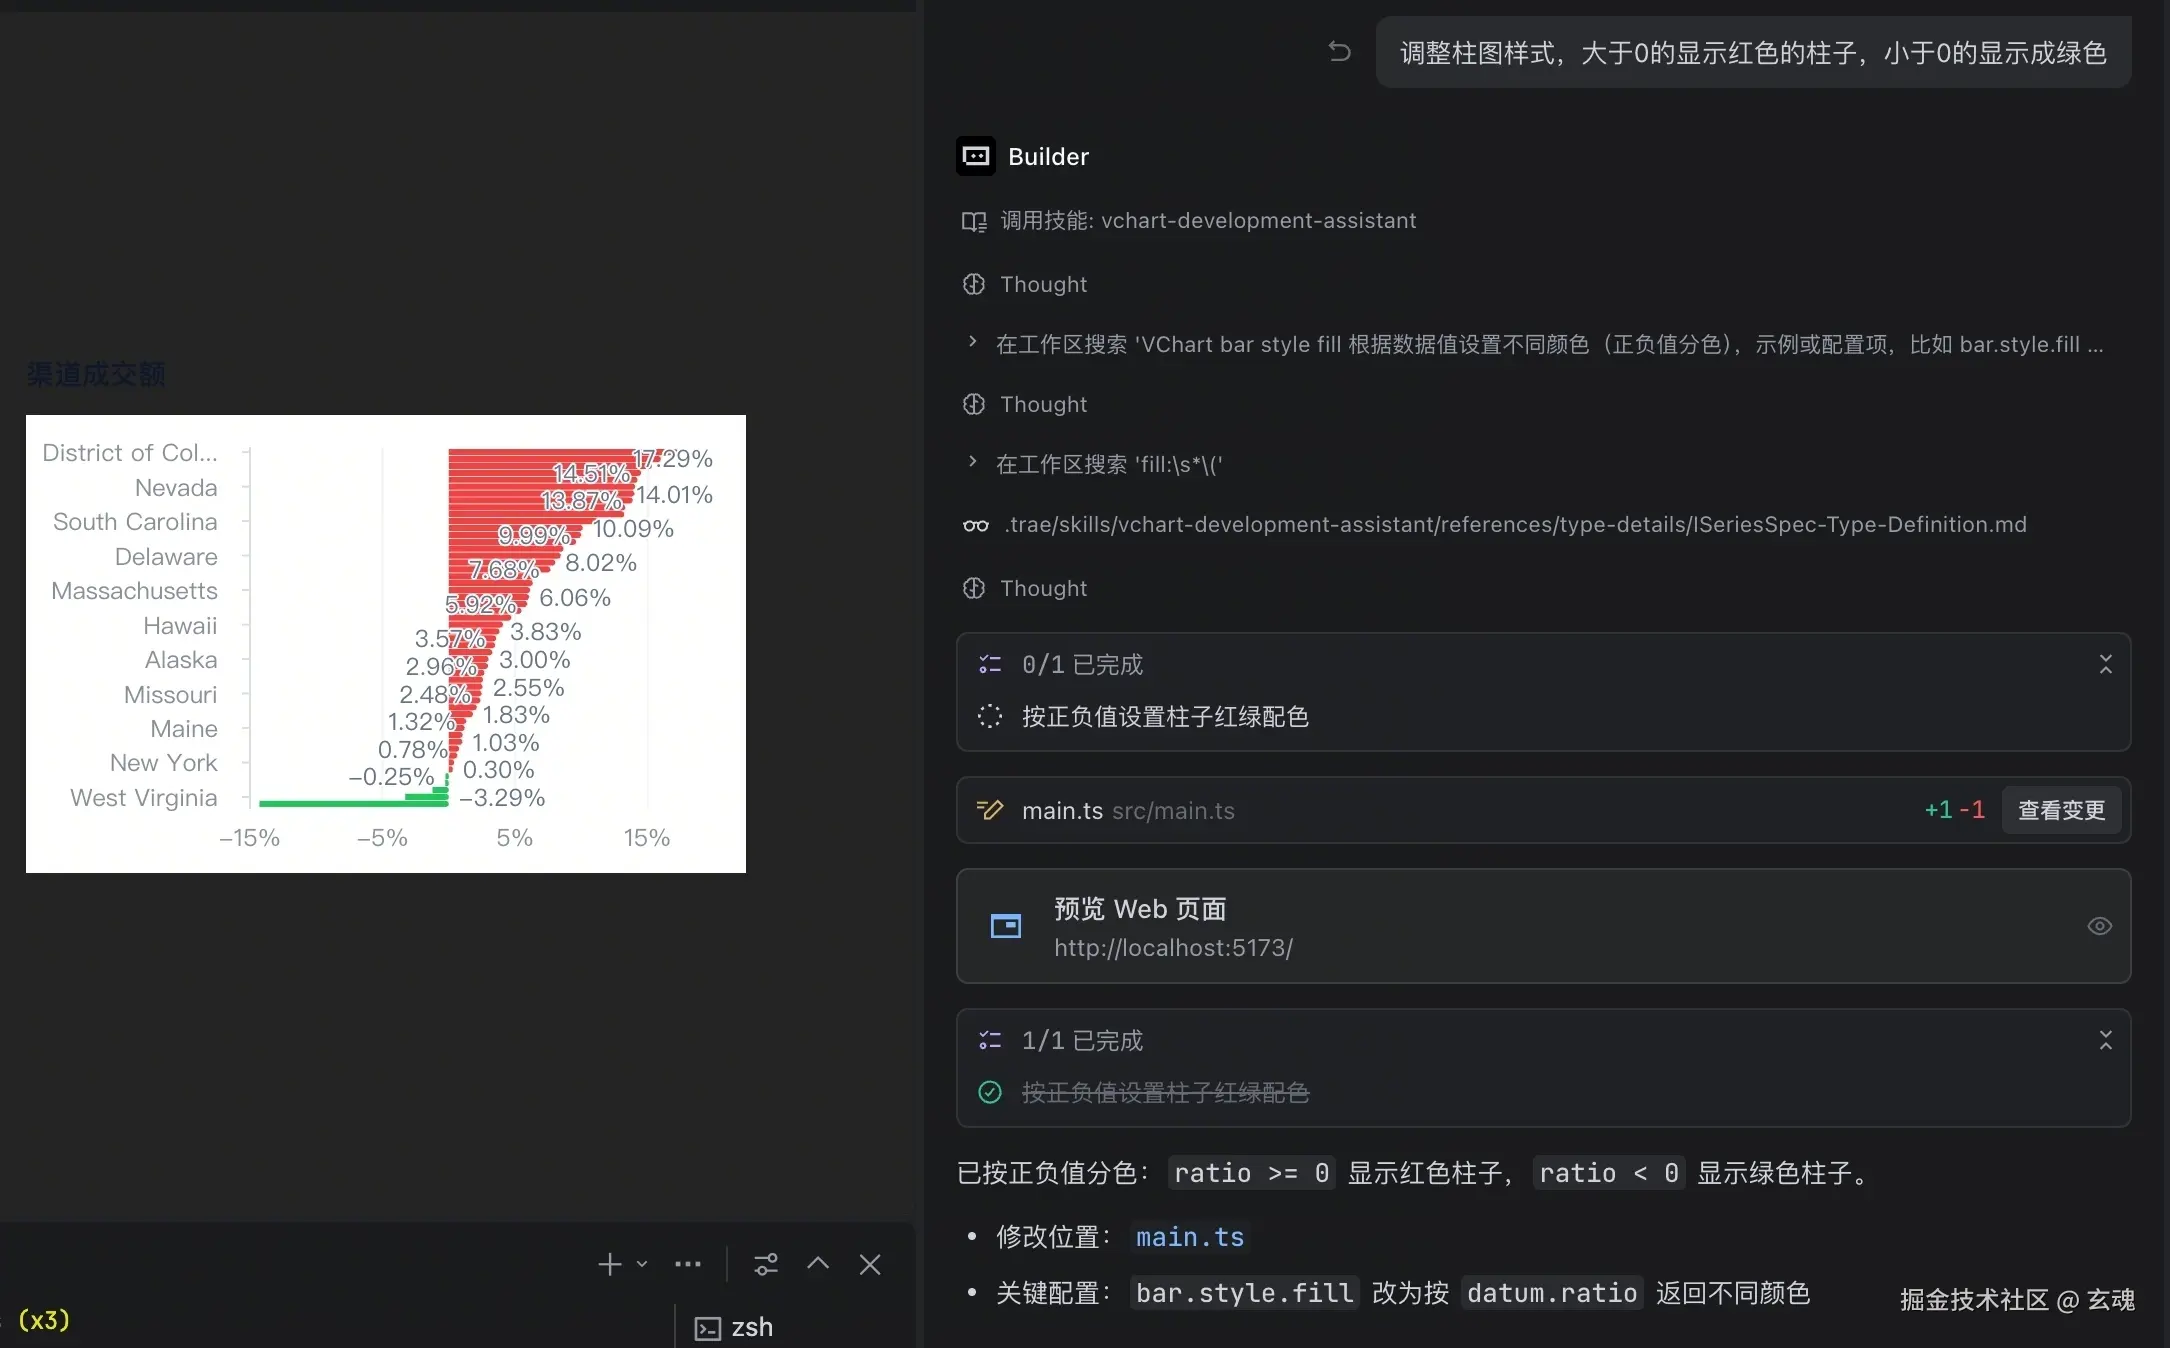Viewport: 2170px width, 1348px height.
Task: Collapse the 1/1 已完成 task list
Action: click(x=2105, y=1040)
